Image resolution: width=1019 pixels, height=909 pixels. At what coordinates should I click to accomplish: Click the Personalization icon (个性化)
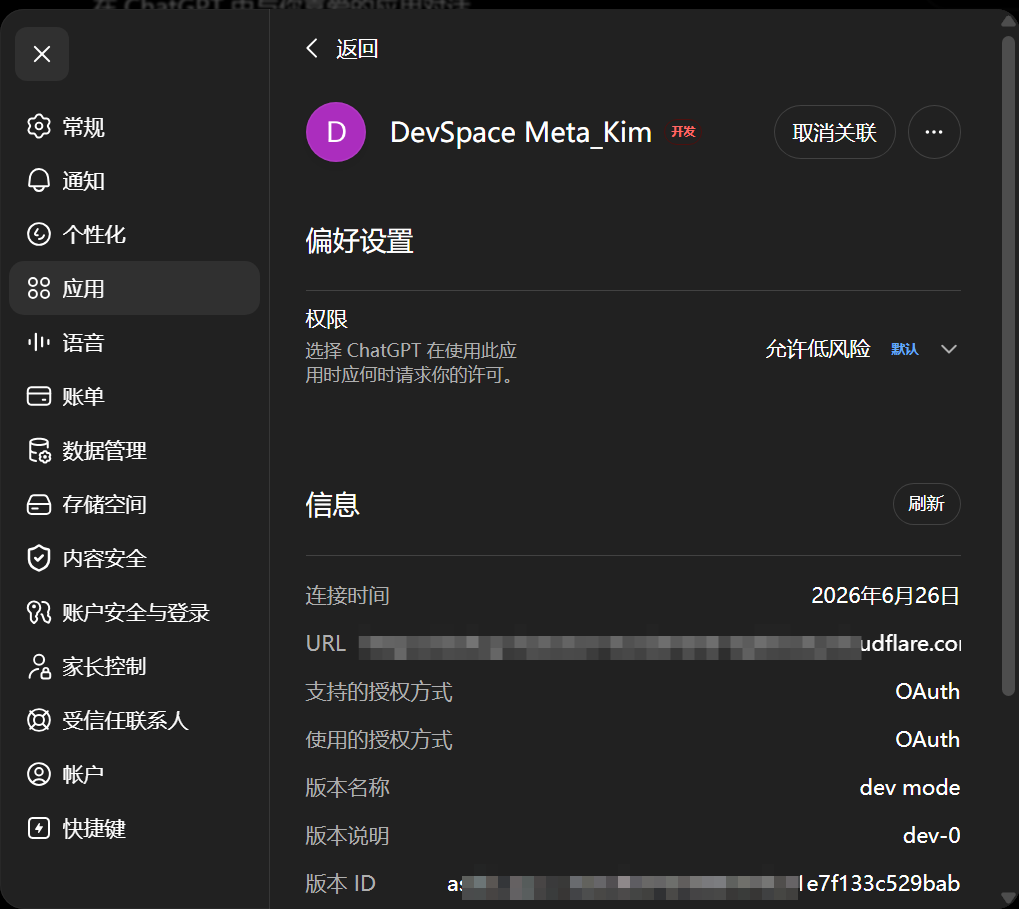(x=39, y=234)
